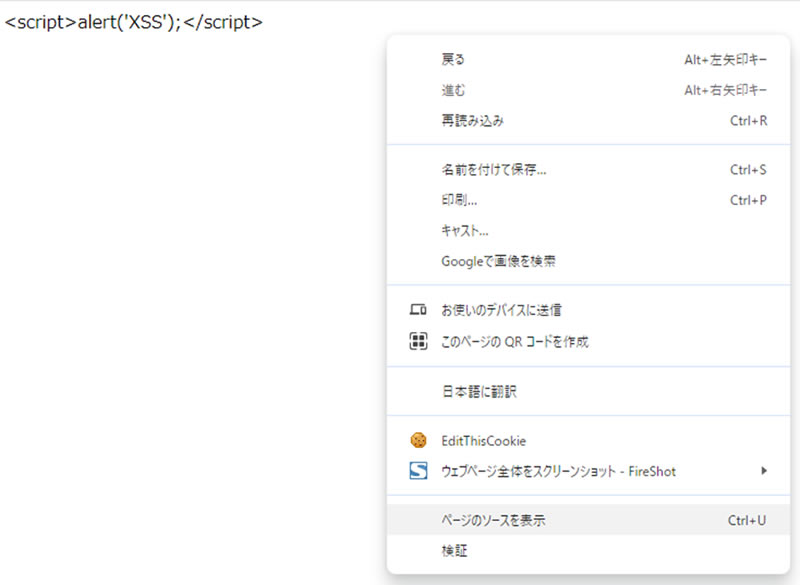The image size is (800, 585).
Task: Open ウェブページ全体をスクリーンショット - FireShot entry
Action: pos(588,471)
